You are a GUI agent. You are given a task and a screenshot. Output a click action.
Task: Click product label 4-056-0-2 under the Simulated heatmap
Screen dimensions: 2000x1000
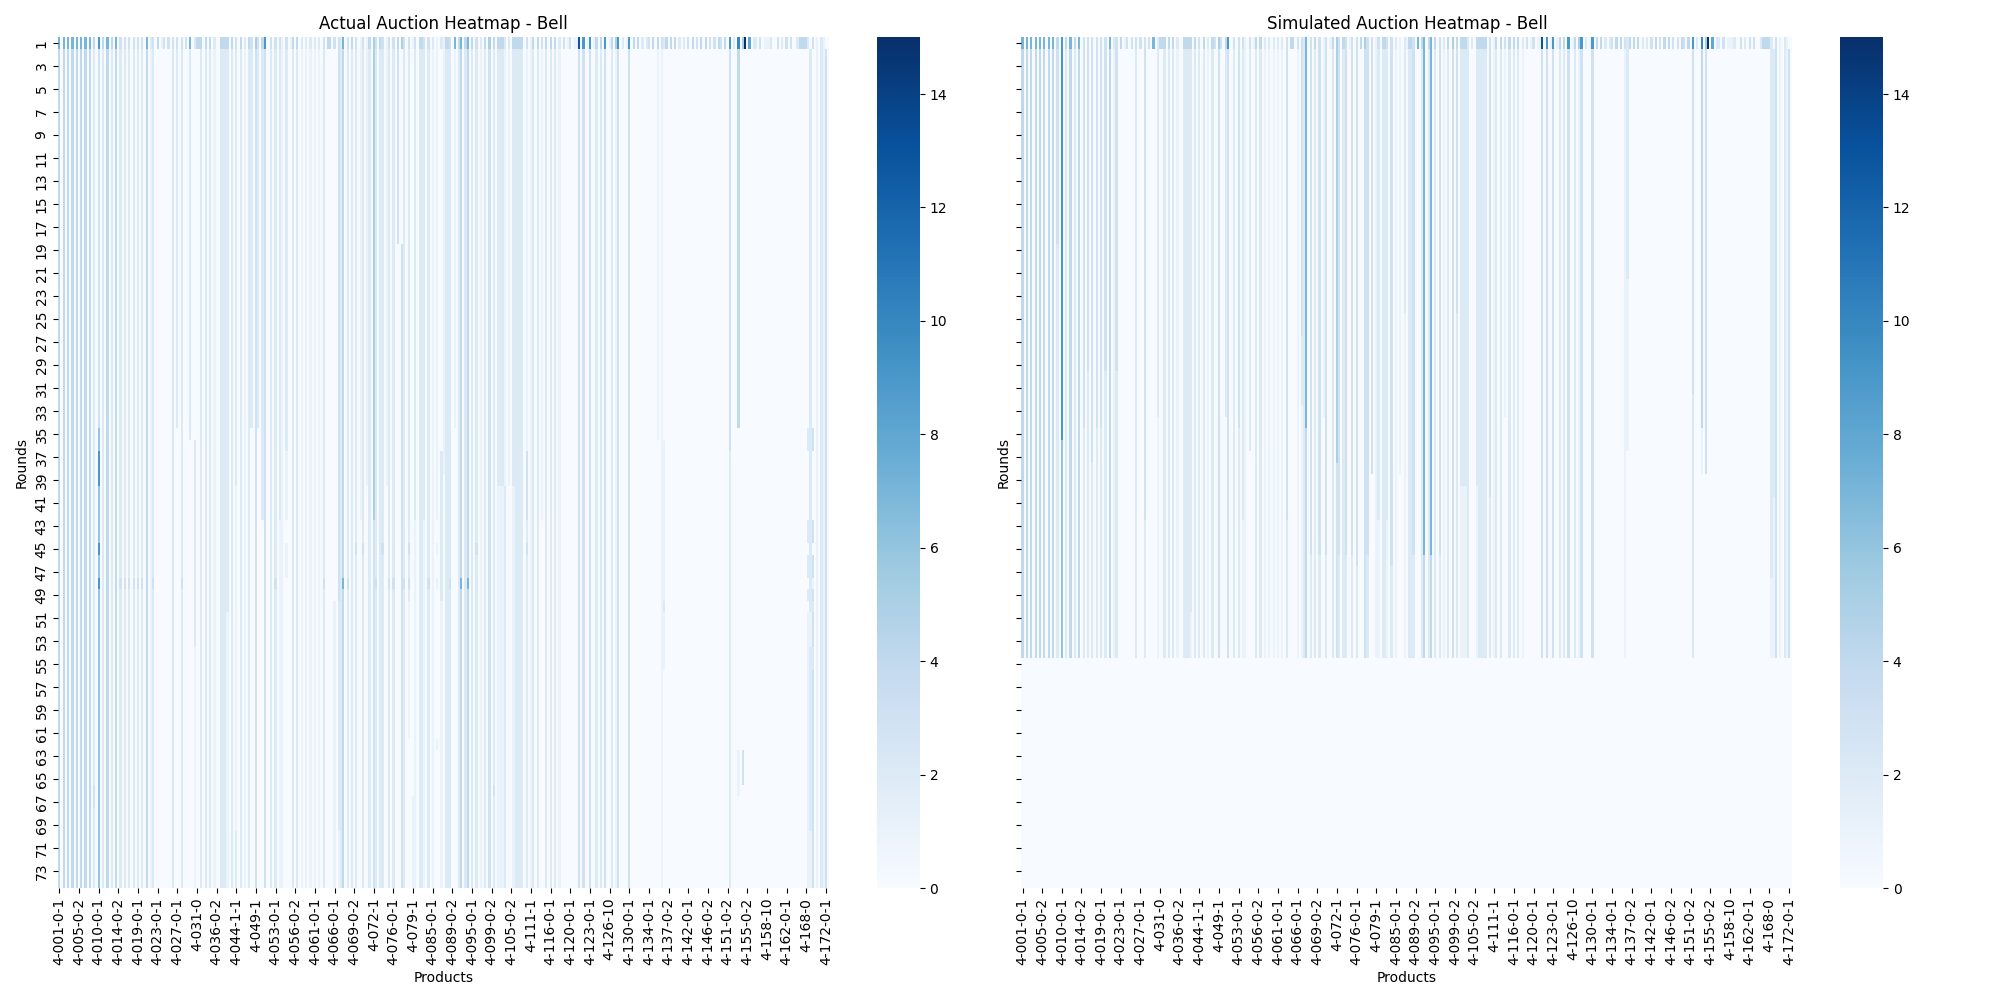[x=1258, y=931]
